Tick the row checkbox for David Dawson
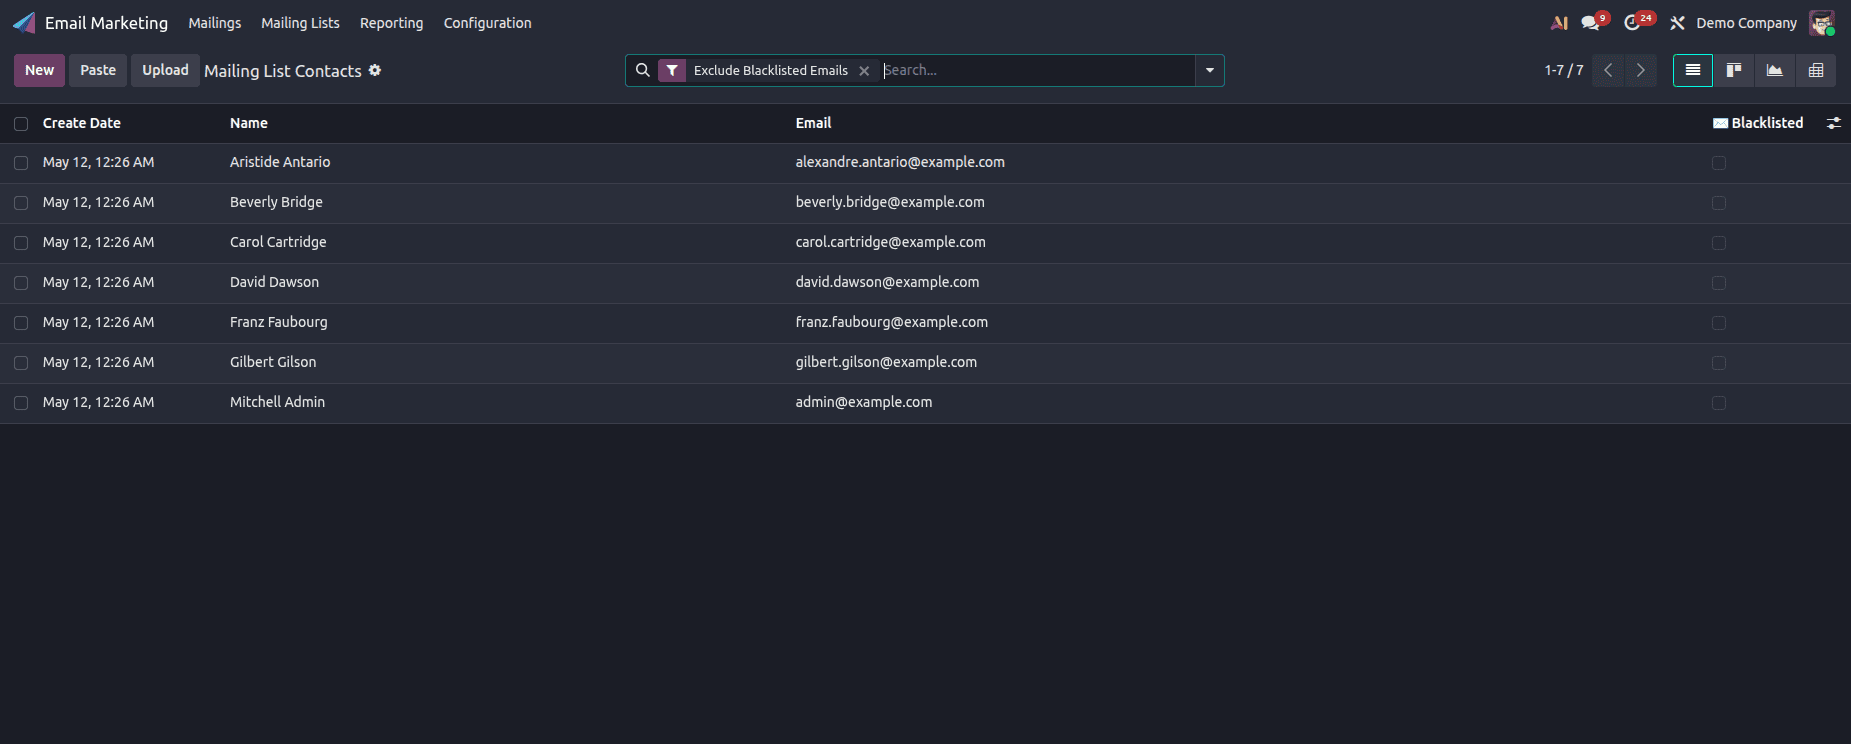 [x=21, y=283]
